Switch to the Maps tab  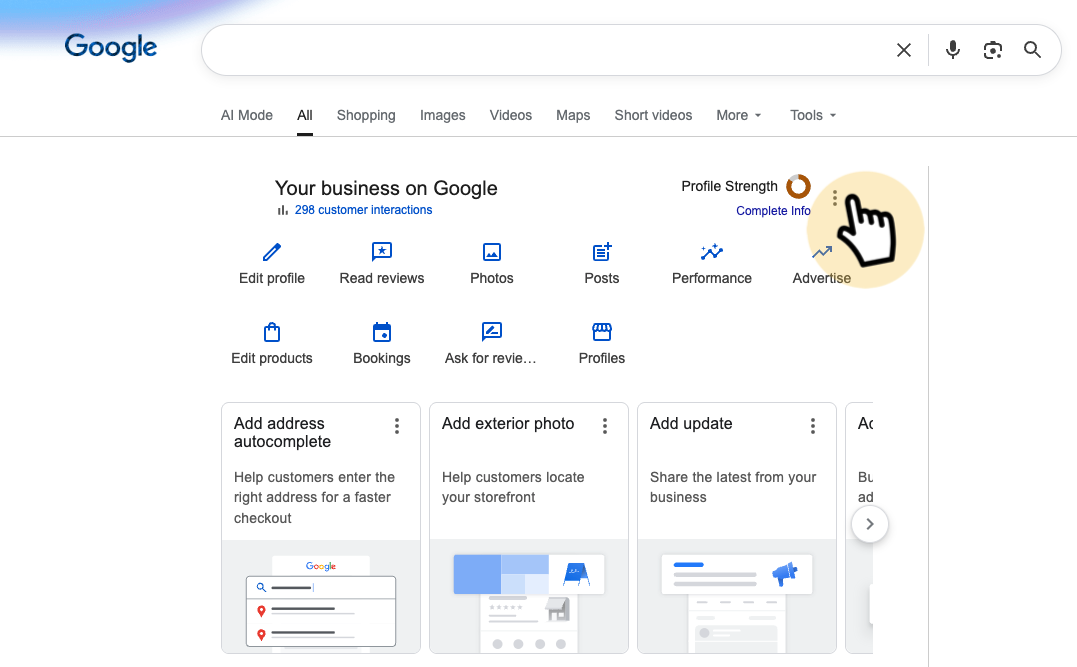pyautogui.click(x=573, y=115)
